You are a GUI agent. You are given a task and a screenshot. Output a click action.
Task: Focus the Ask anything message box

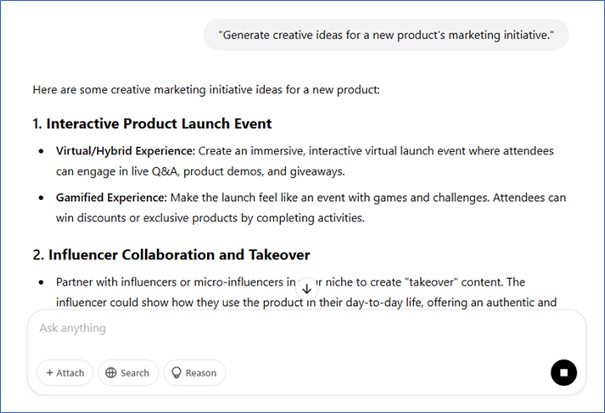(290, 328)
